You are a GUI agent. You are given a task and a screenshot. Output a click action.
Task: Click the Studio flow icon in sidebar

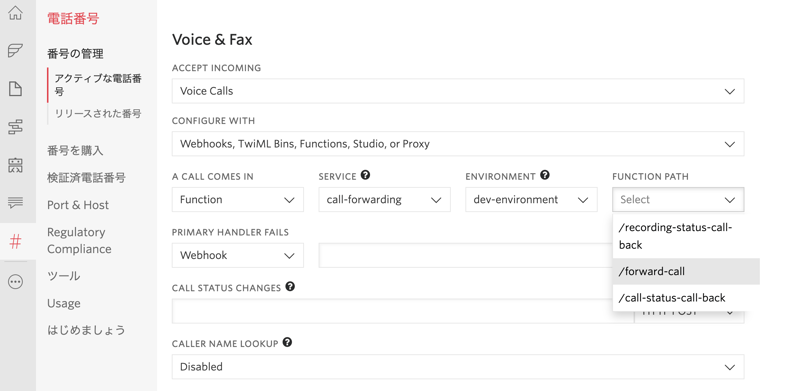(16, 127)
